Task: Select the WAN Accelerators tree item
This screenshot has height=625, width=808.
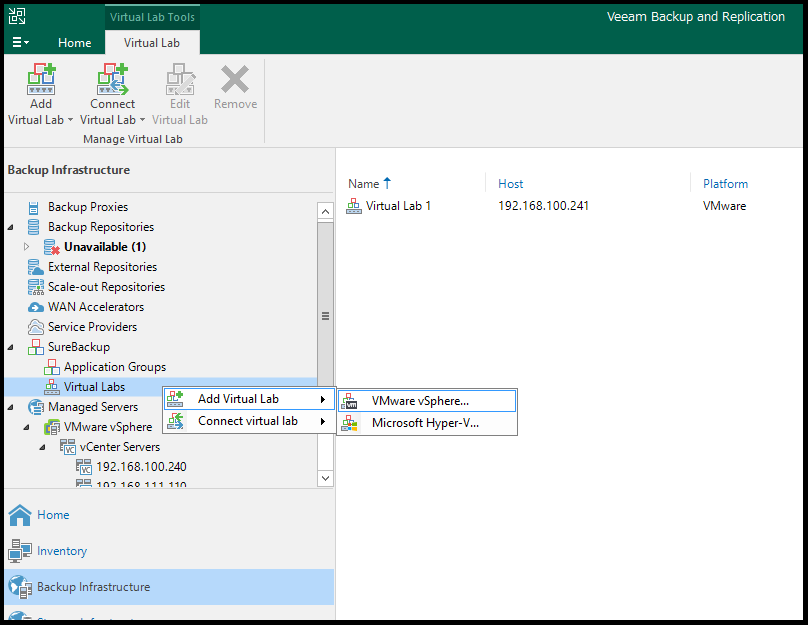Action: point(96,307)
